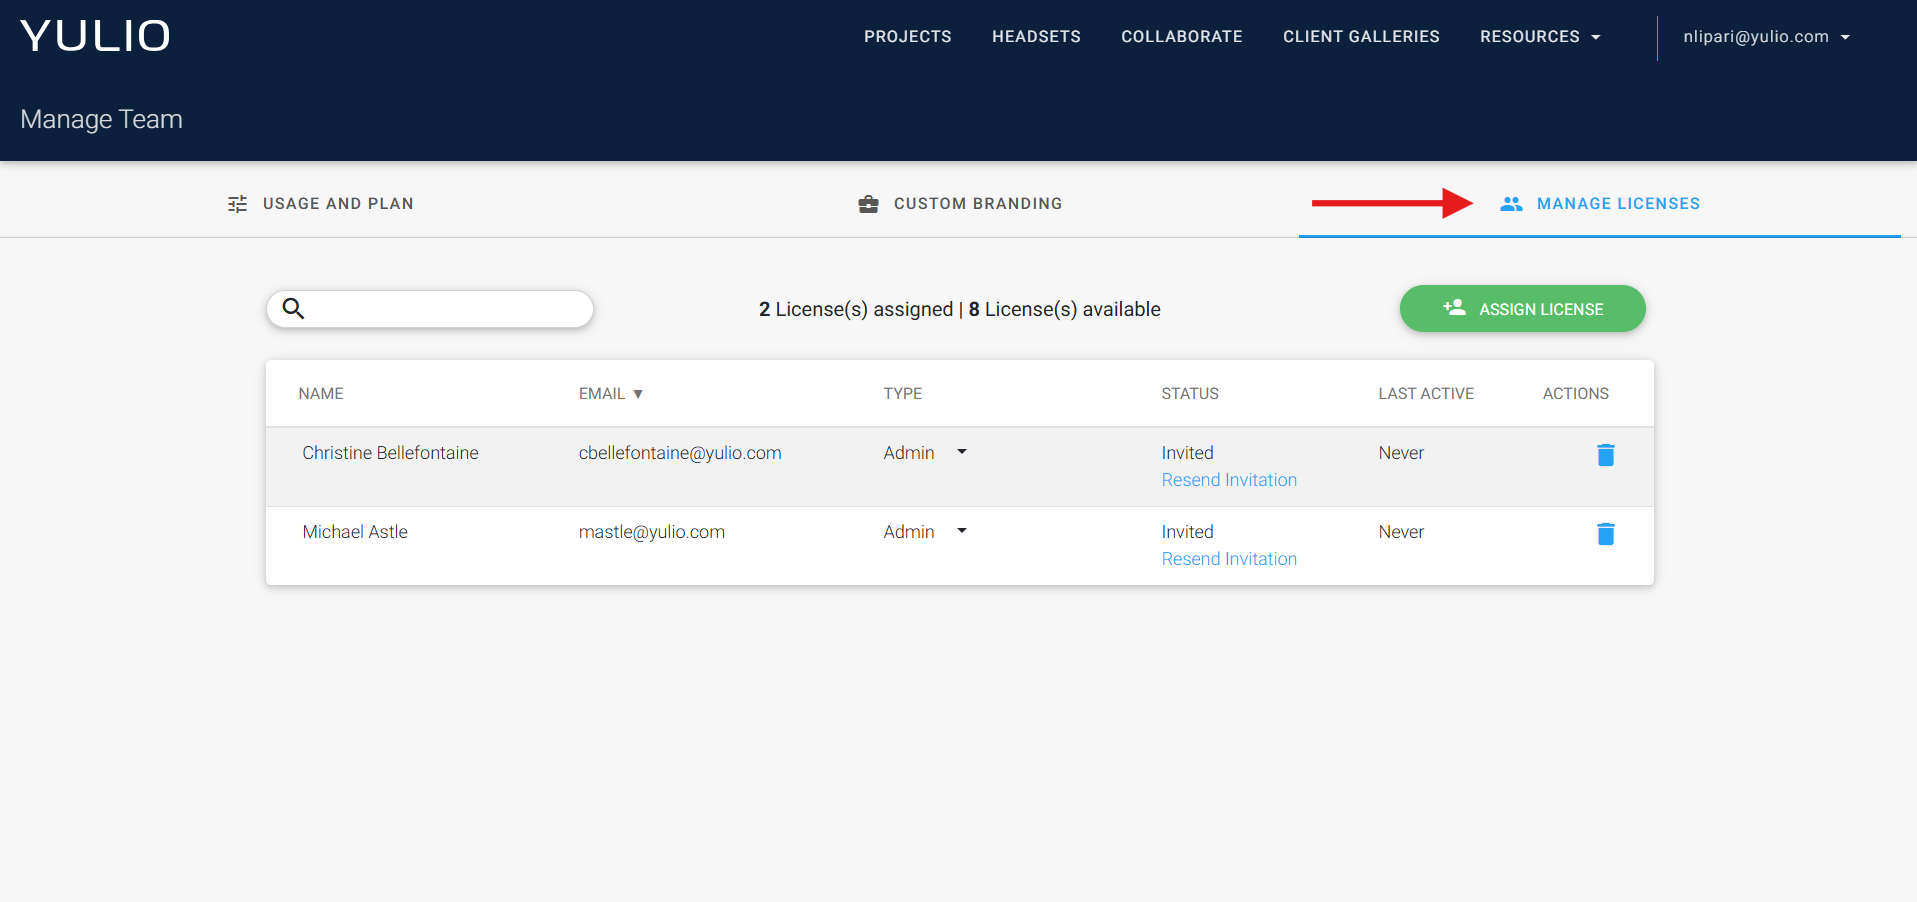Screen dimensions: 1917x902
Task: Click the Usage and Plan sliders icon
Action: [237, 204]
